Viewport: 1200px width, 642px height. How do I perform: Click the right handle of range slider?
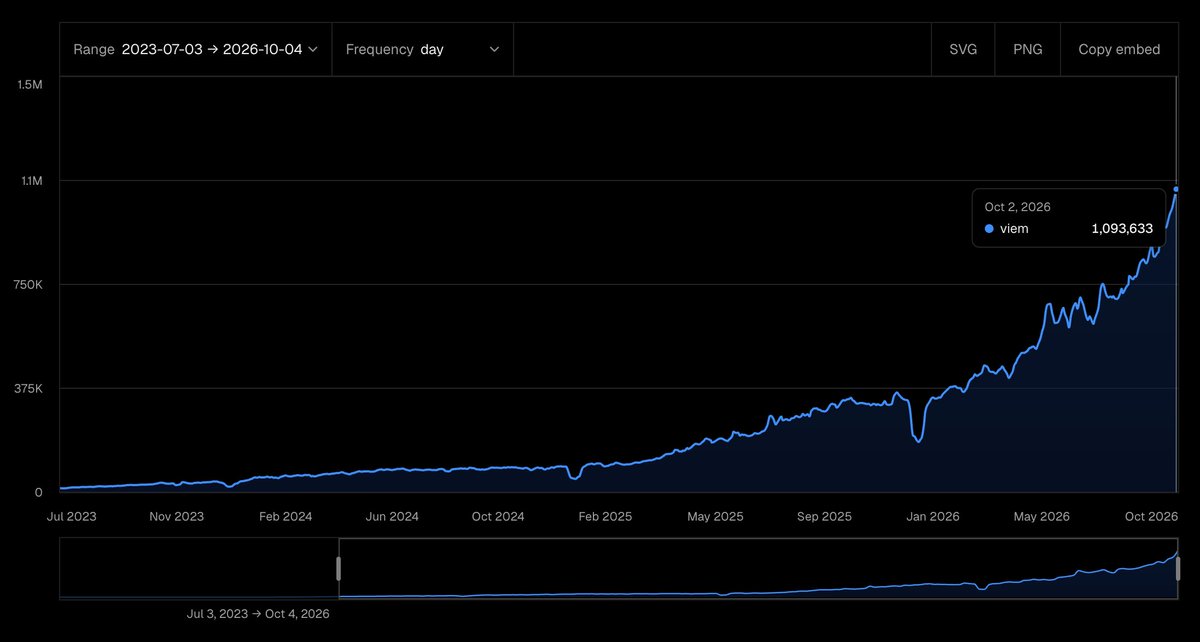tap(1179, 568)
